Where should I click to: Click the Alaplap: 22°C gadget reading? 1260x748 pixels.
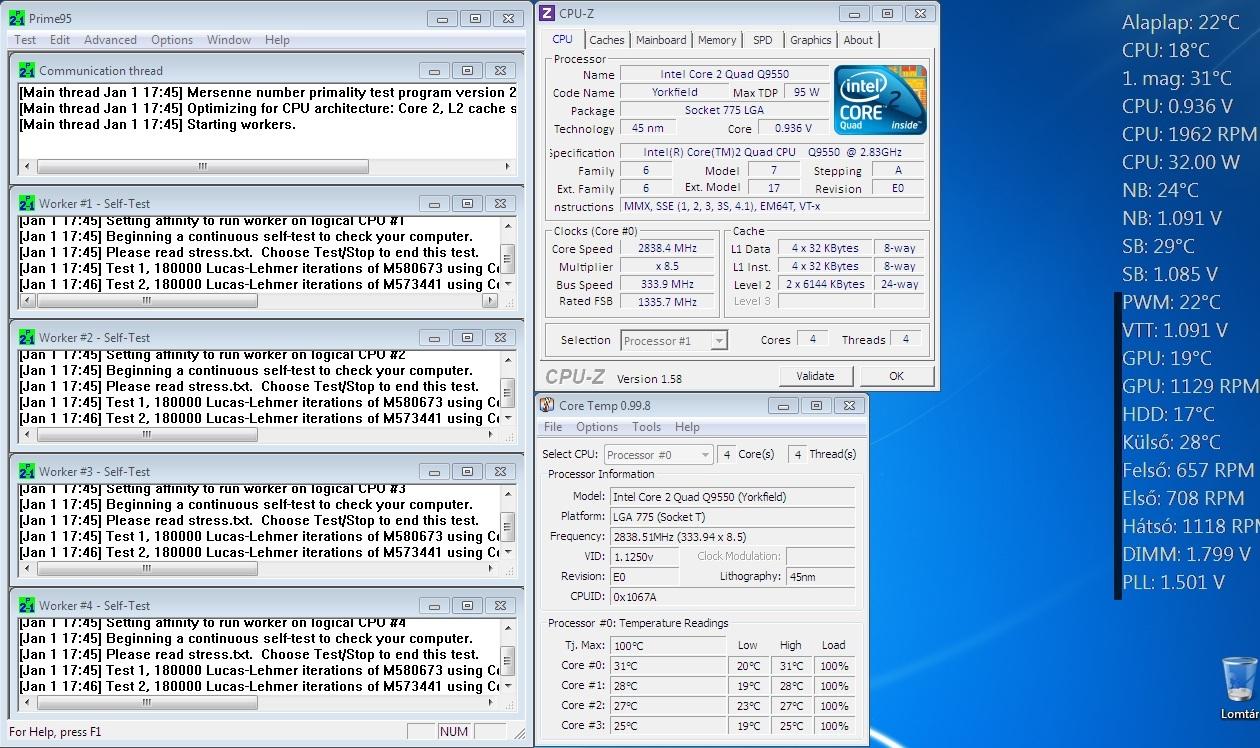1181,22
